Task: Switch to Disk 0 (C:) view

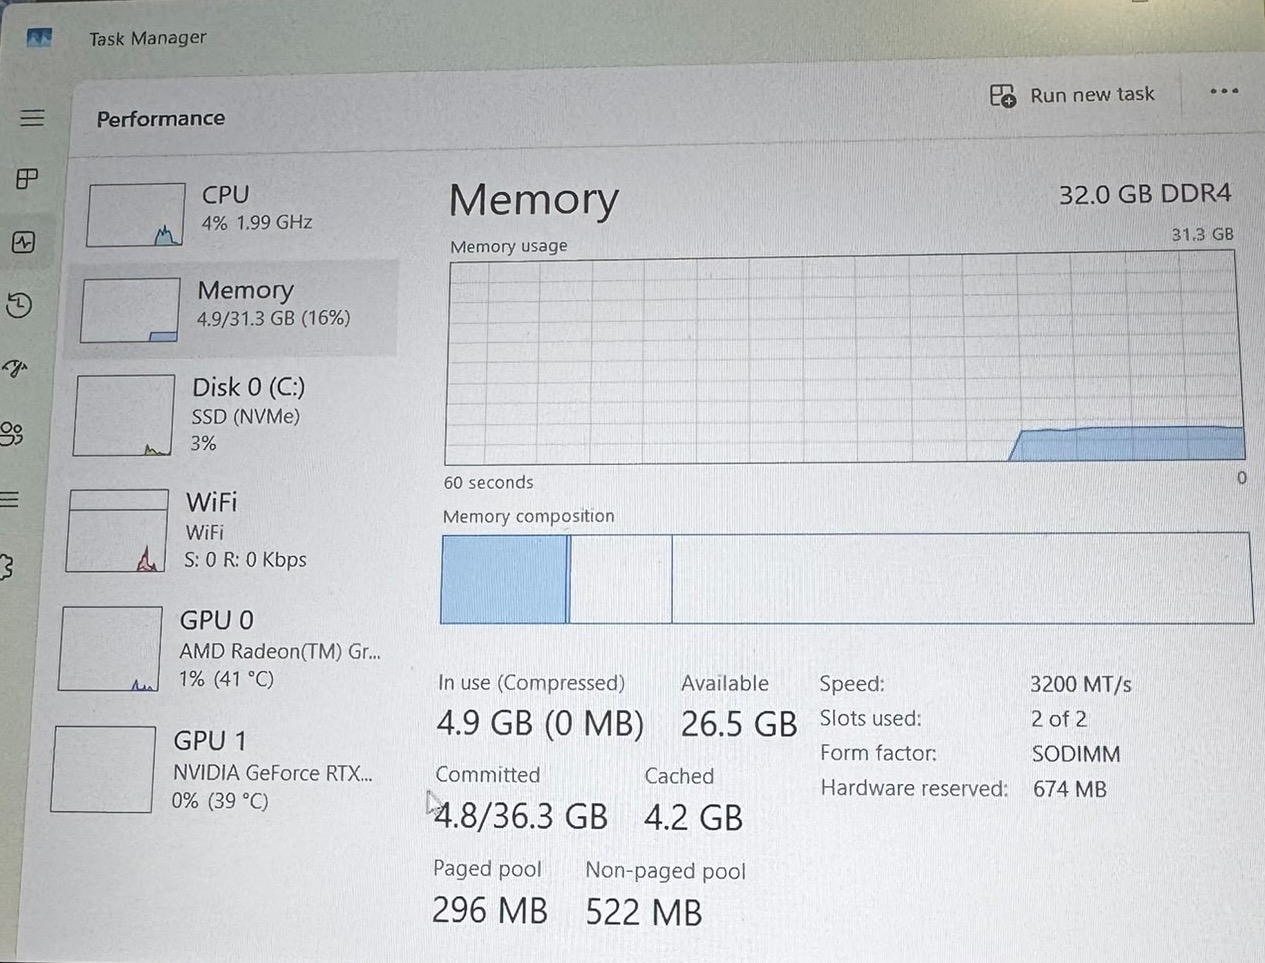Action: coord(228,415)
